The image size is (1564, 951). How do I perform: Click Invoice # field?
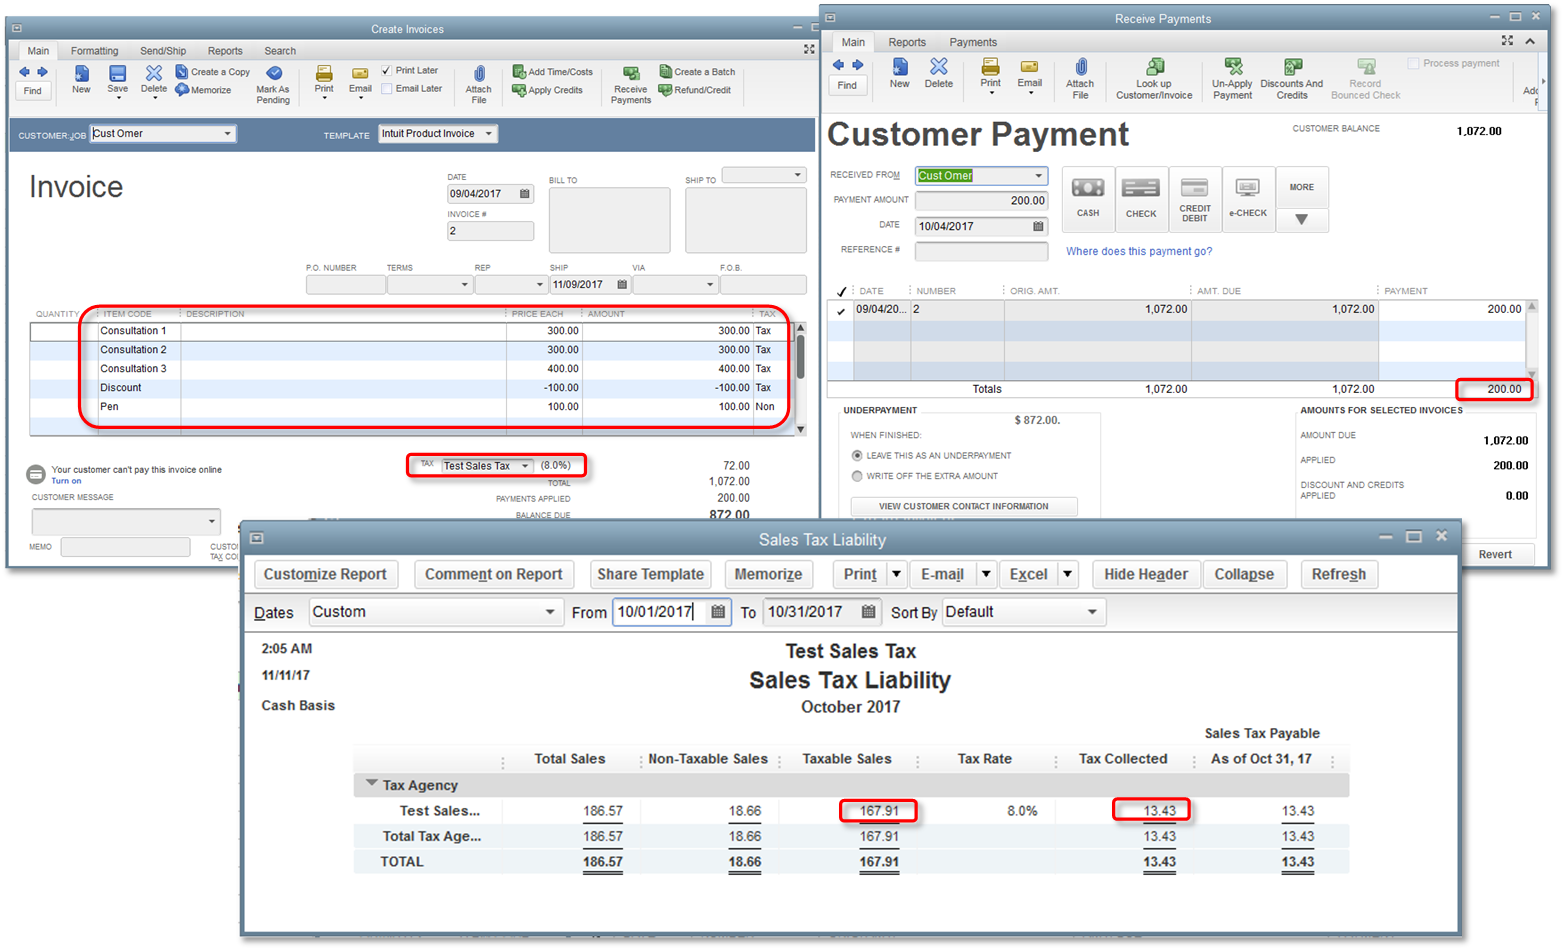(490, 231)
